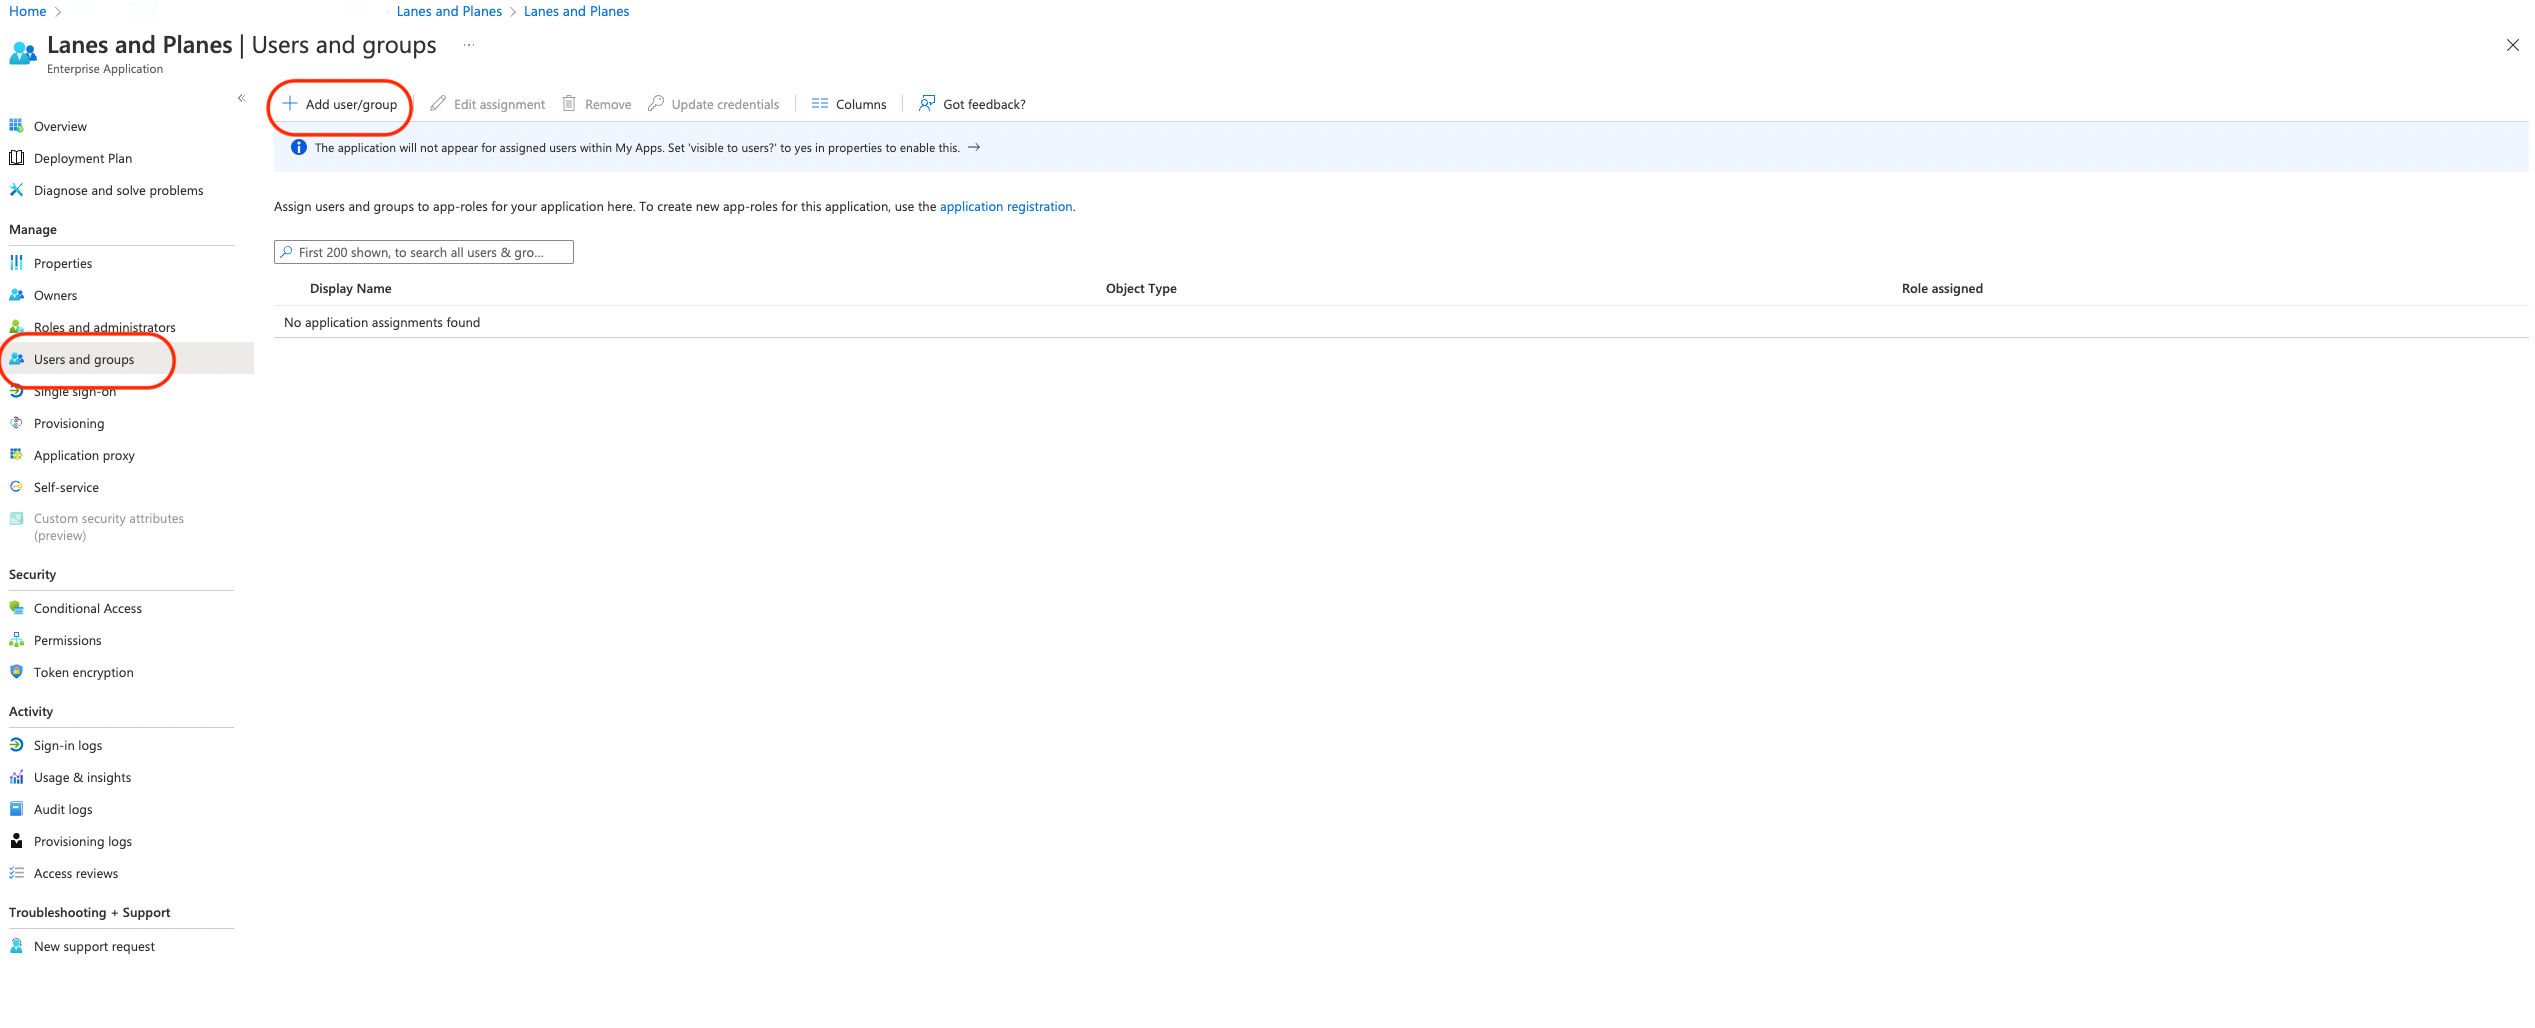
Task: Click the Owners people icon
Action: tap(16, 295)
